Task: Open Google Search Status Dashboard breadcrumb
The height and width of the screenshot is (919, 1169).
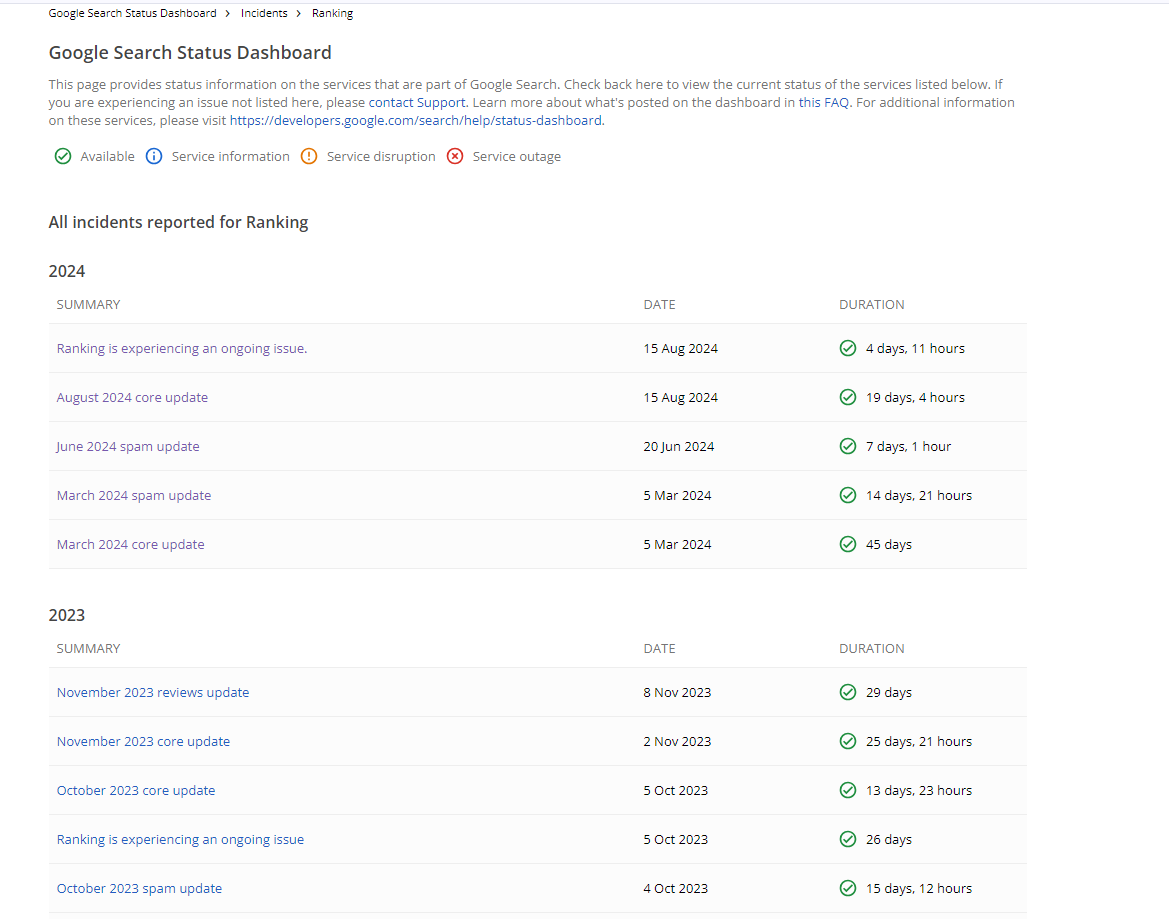Action: coord(133,13)
